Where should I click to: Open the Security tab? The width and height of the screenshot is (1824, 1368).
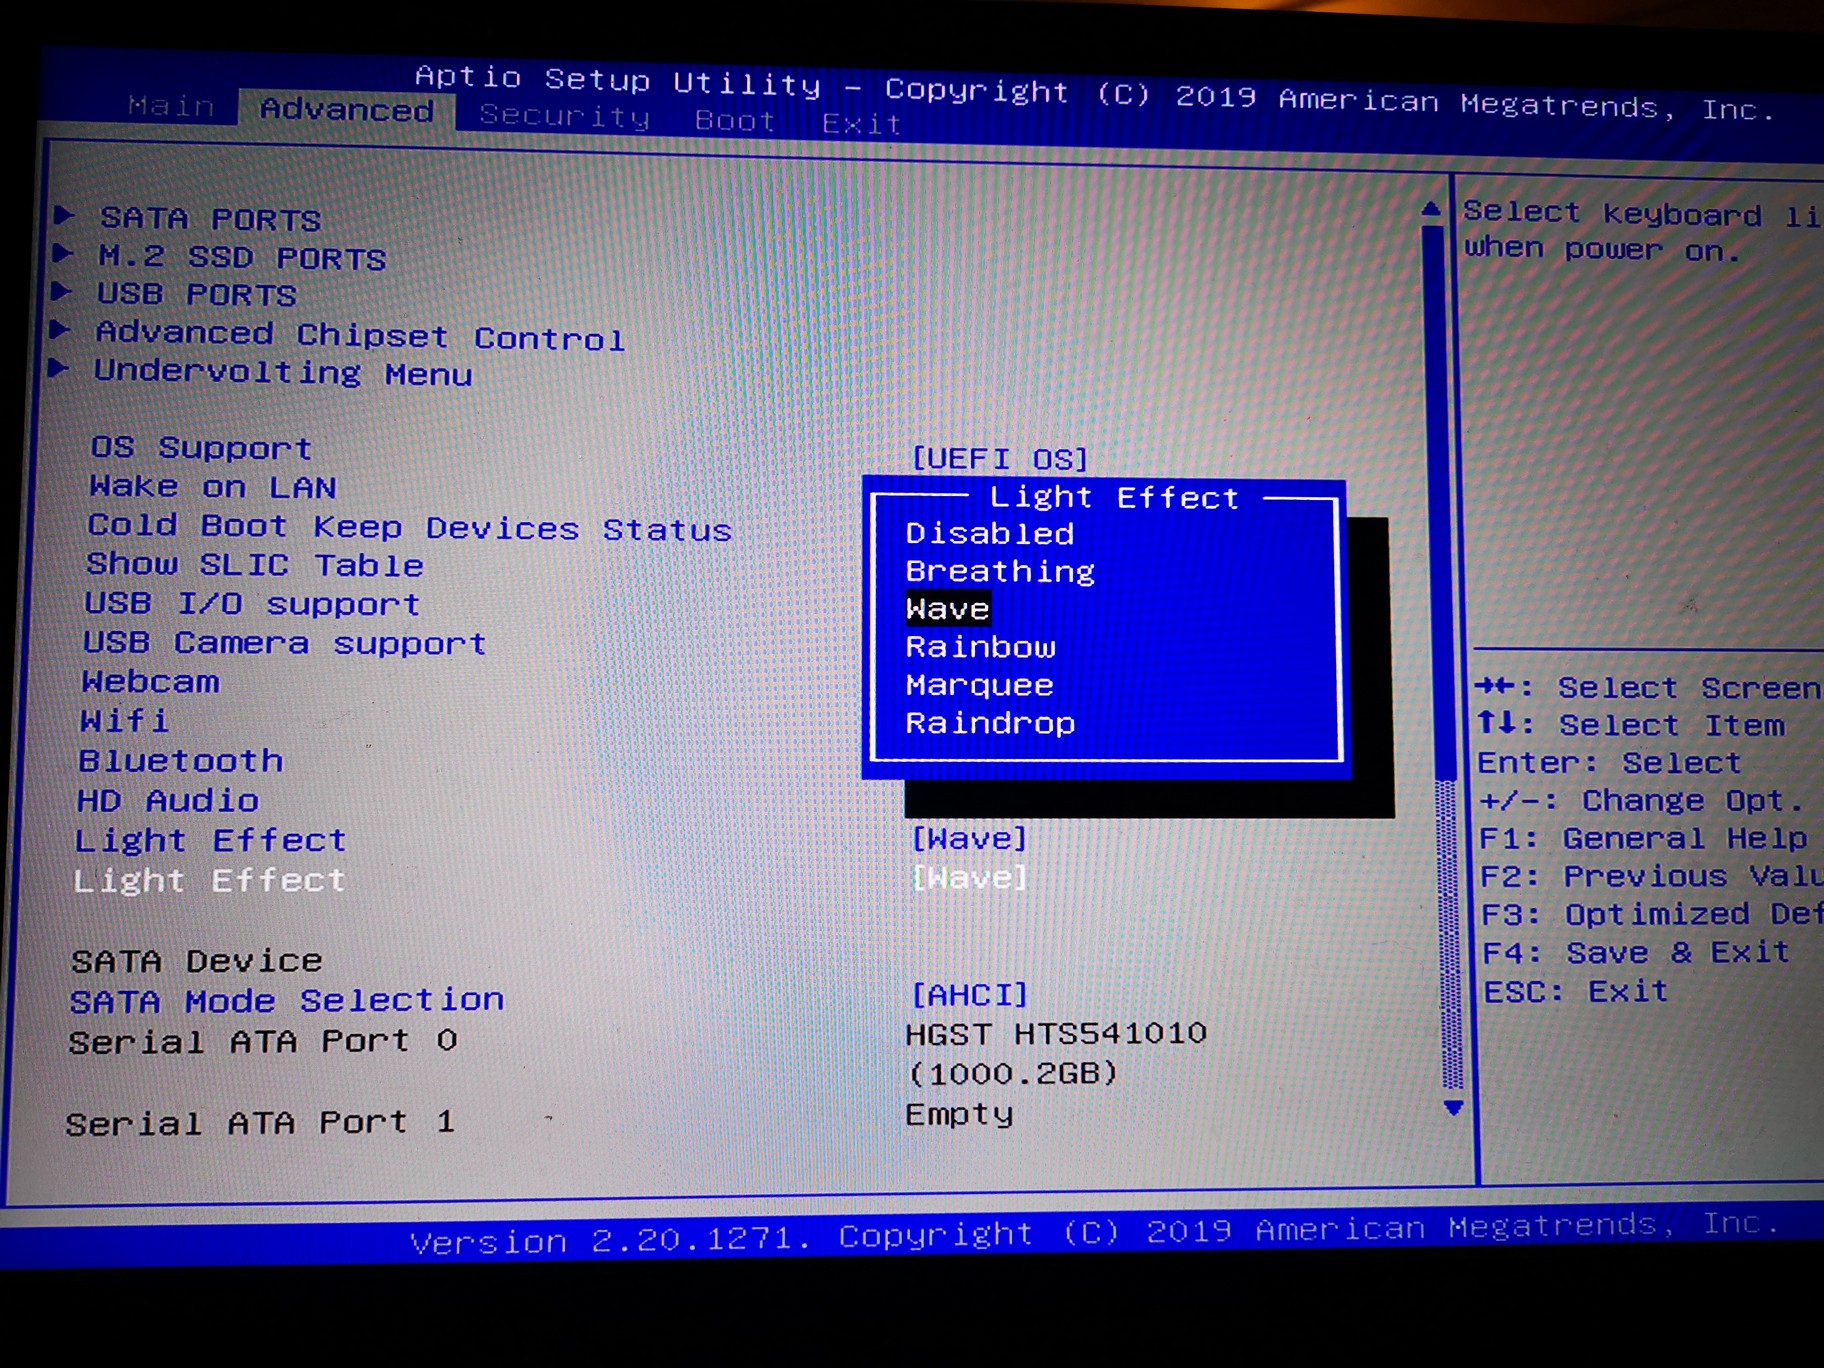(x=564, y=116)
